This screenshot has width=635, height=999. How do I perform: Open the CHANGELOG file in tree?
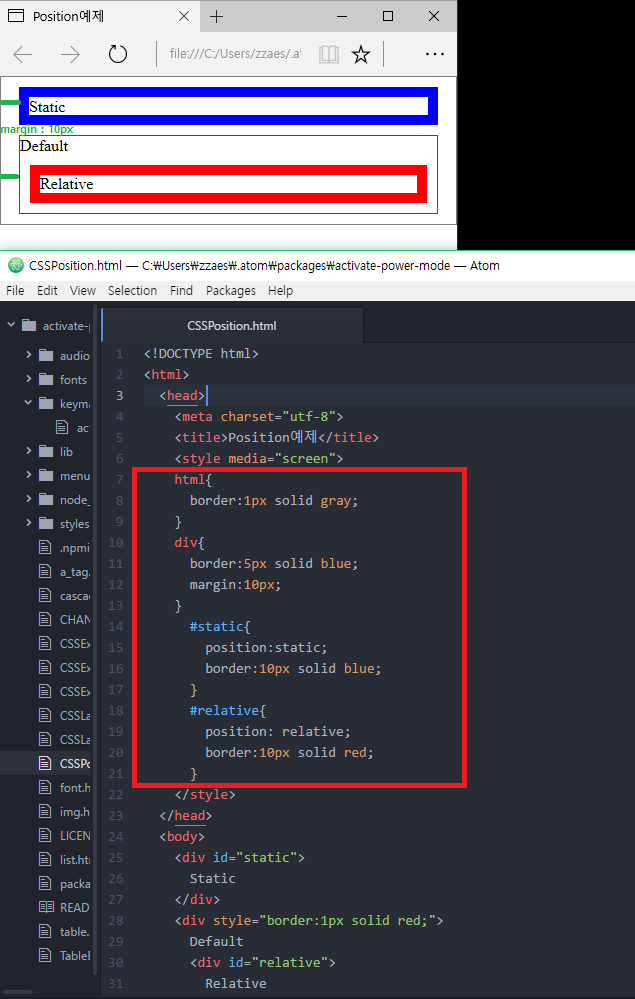coord(64,619)
